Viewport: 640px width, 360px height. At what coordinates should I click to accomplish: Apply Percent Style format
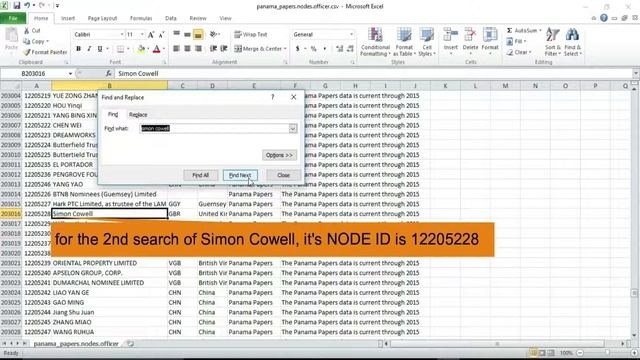pos(313,49)
